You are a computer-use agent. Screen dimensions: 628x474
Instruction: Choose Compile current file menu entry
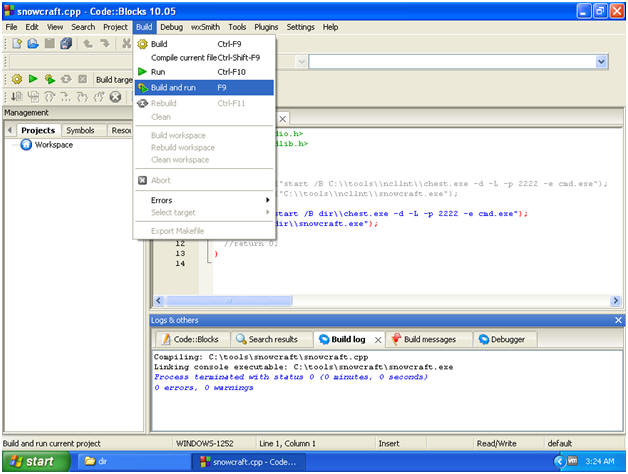(x=204, y=58)
